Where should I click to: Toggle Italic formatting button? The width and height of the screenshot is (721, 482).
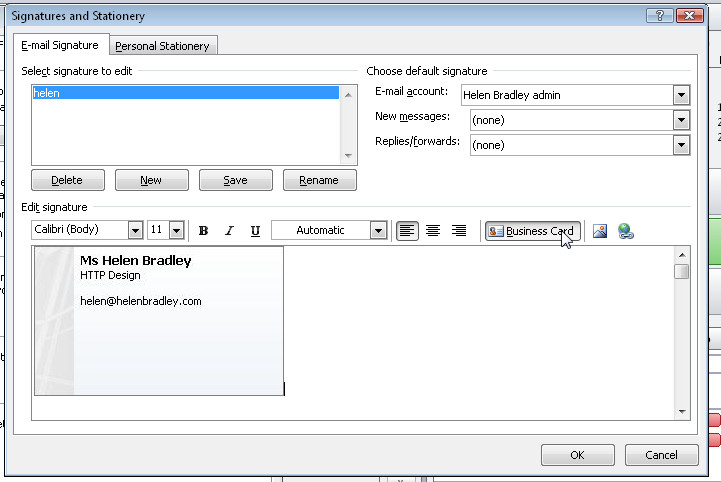(x=229, y=230)
